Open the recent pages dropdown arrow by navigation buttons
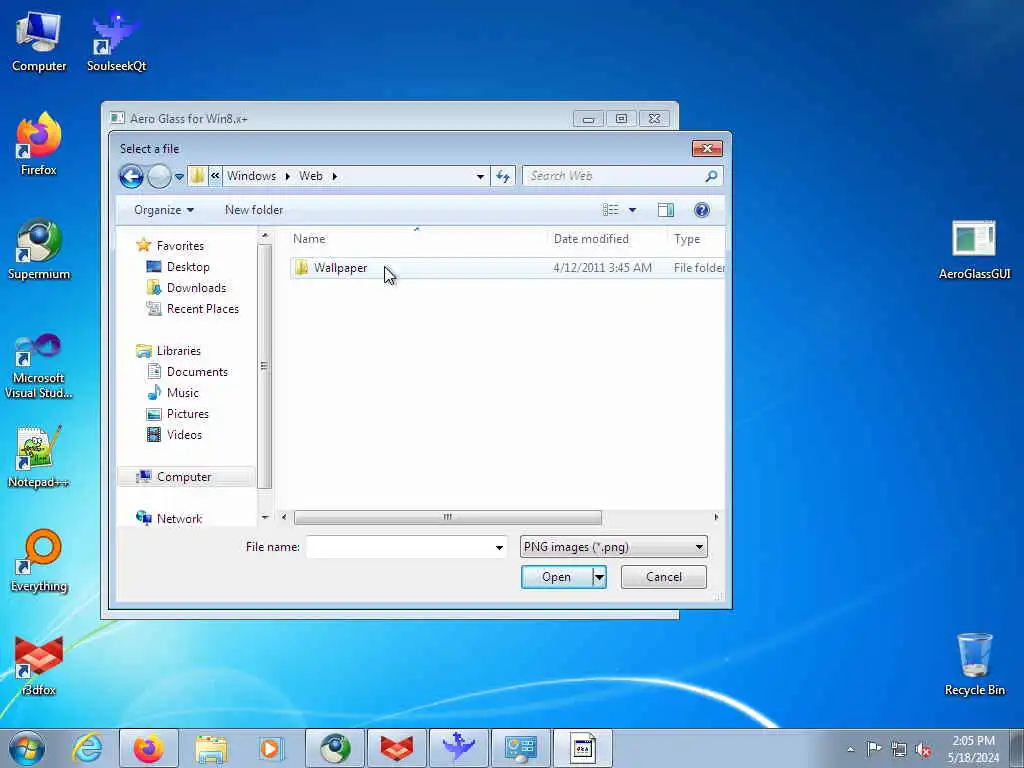Image resolution: width=1024 pixels, height=768 pixels. (x=179, y=176)
